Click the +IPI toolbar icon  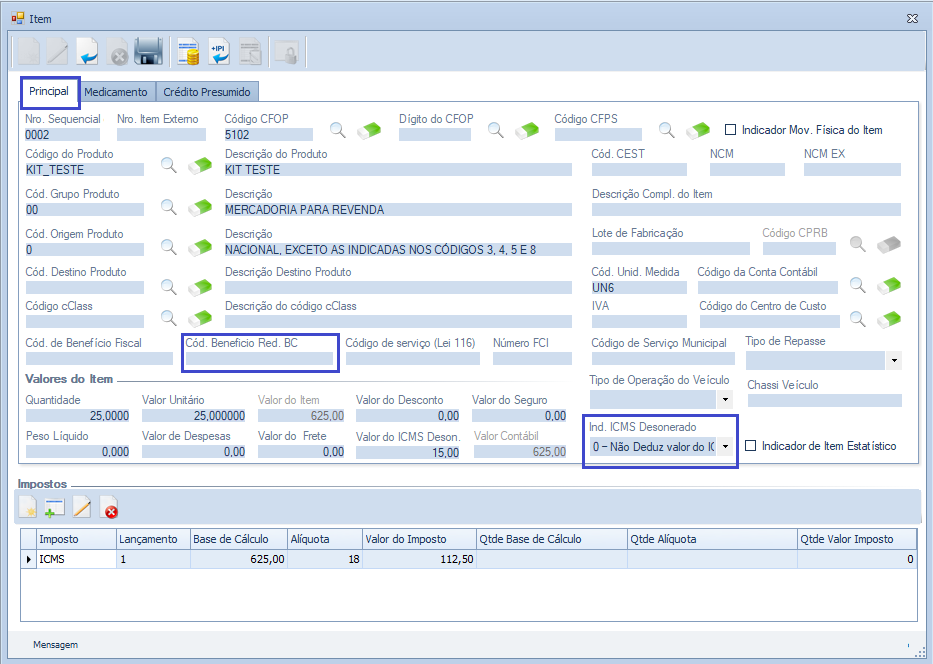pyautogui.click(x=219, y=52)
